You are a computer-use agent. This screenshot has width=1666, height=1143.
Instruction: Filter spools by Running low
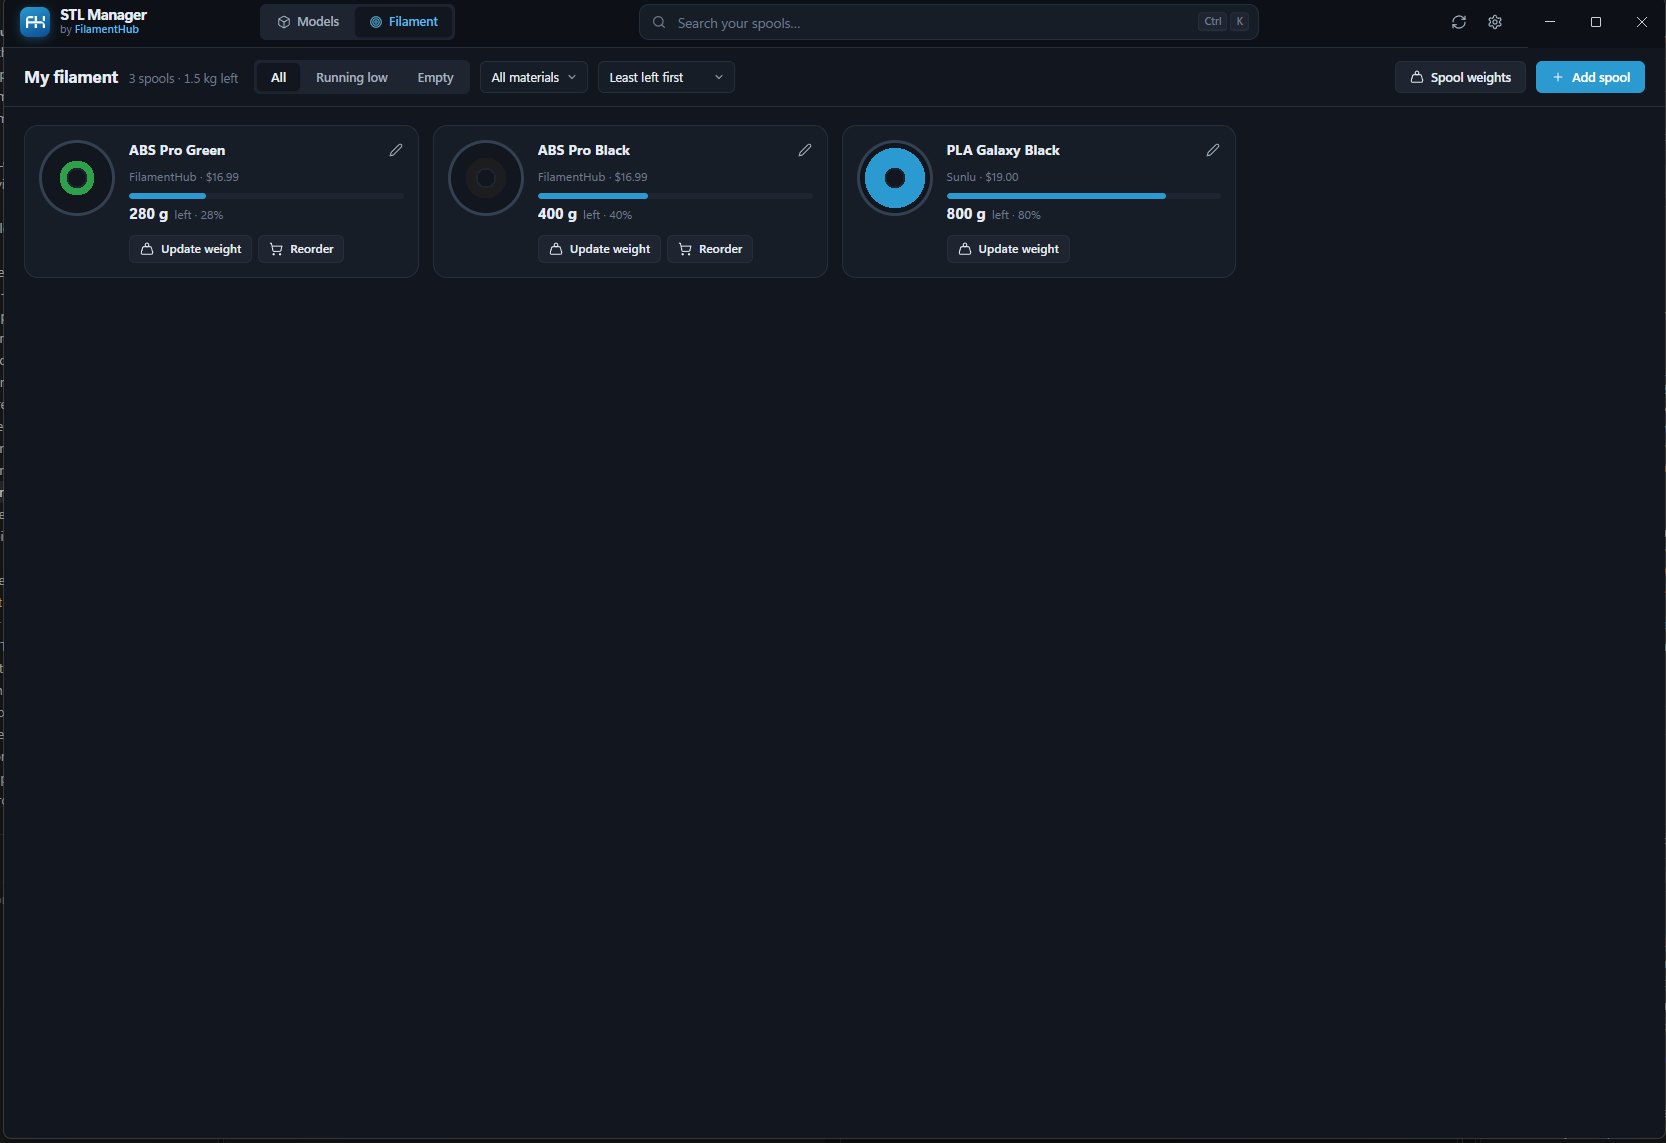pos(352,77)
